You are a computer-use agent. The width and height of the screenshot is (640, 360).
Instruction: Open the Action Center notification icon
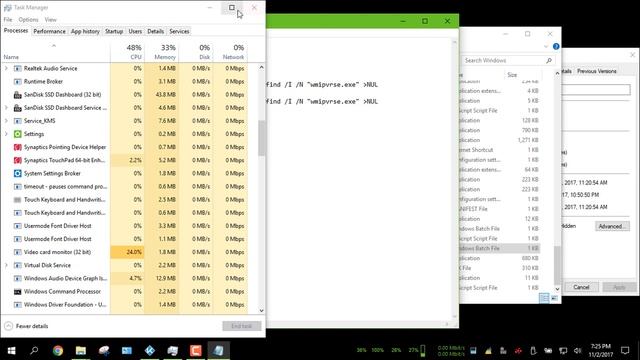625,350
